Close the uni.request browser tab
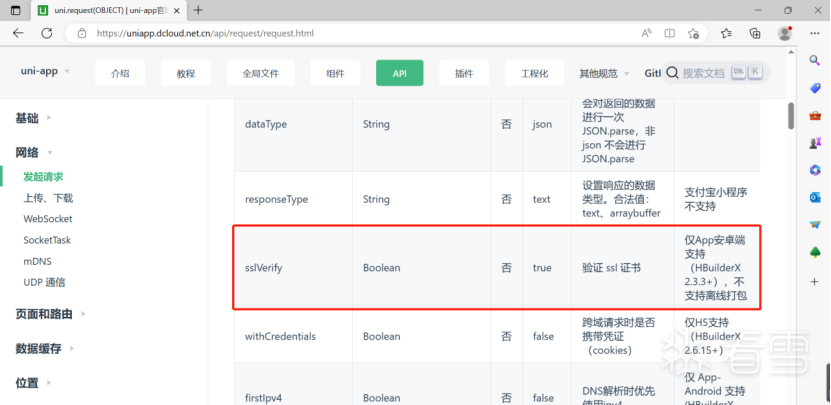The height and width of the screenshot is (405, 831). 176,10
